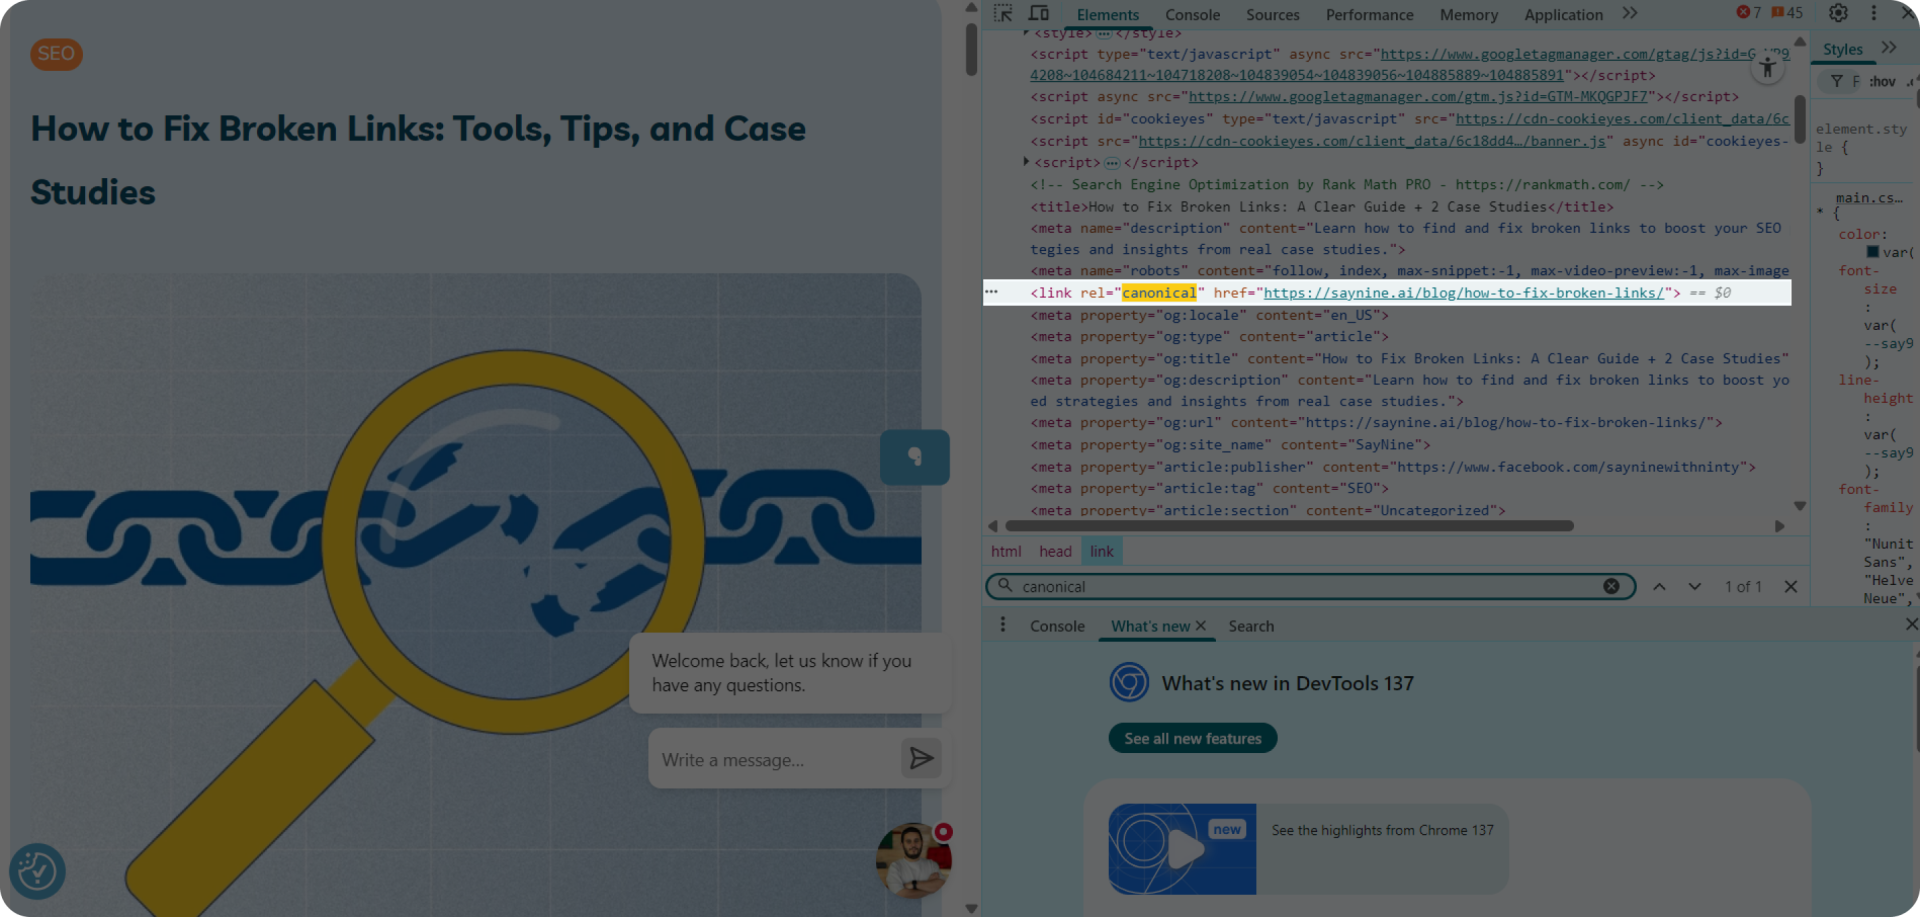1920x917 pixels.
Task: Click the orange issues count 45
Action: tap(1787, 13)
